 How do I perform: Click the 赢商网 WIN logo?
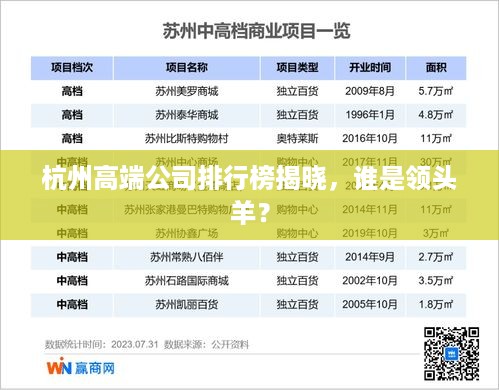coord(81,367)
